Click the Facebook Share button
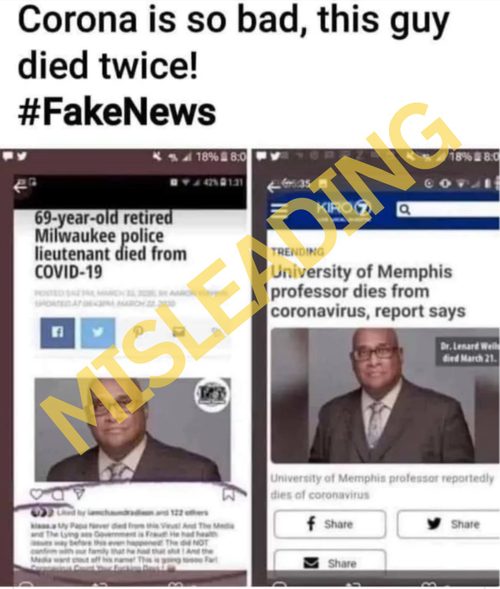 [330, 524]
